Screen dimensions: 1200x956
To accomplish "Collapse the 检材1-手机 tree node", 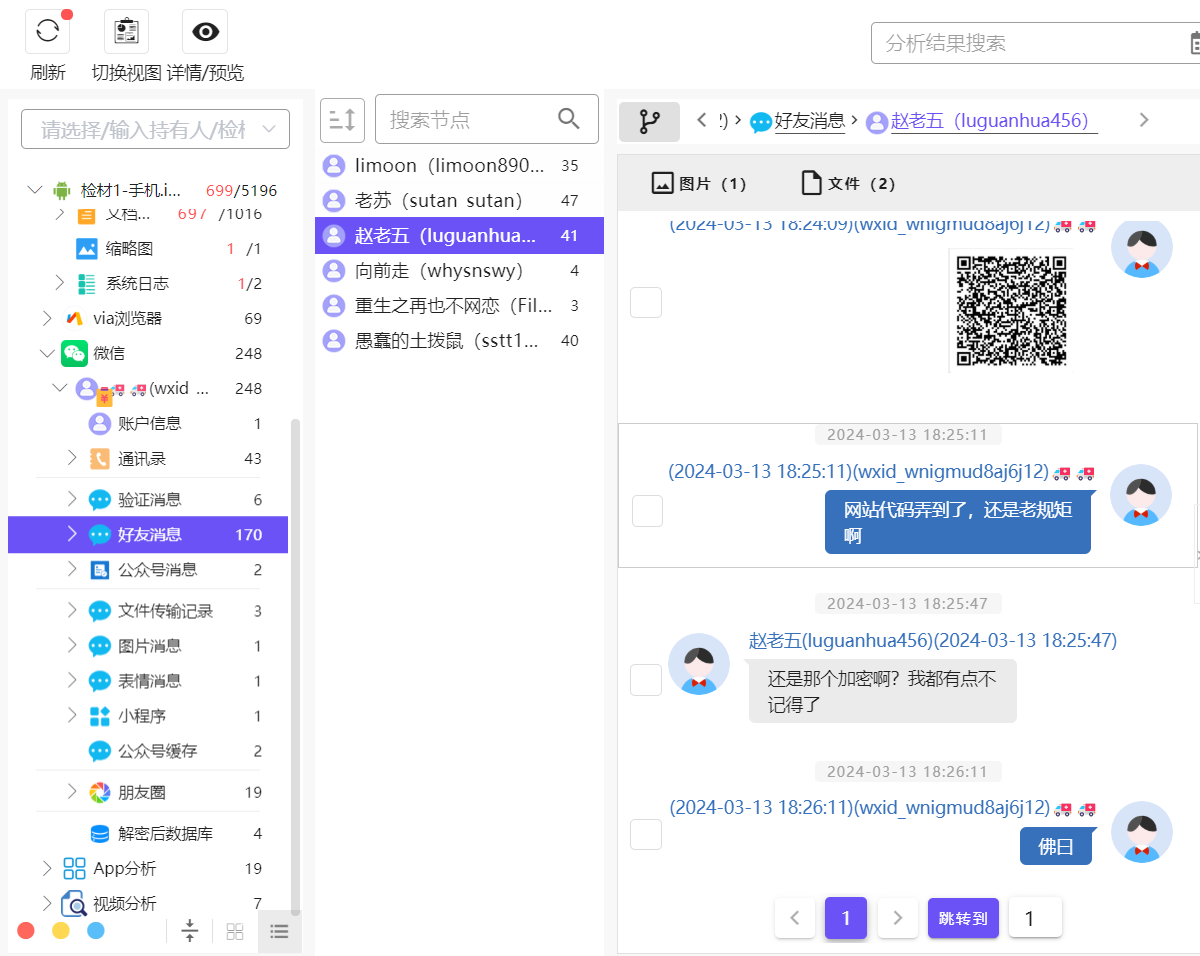I will click(x=35, y=190).
